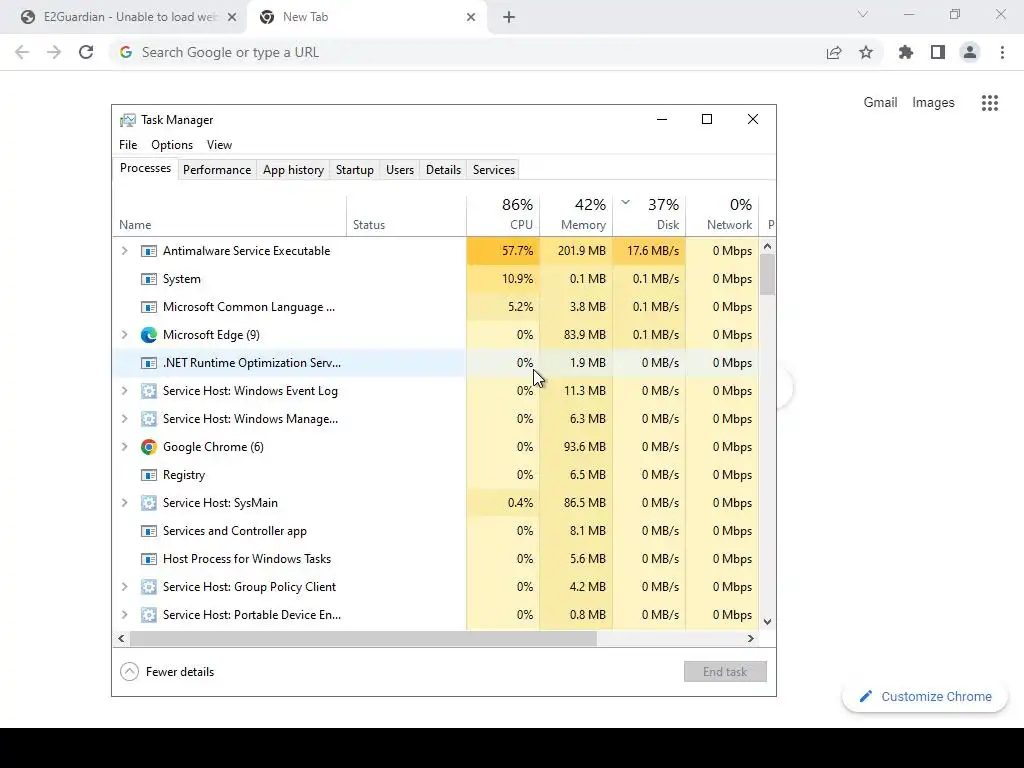Click Service Host: Windows Event Log icon
1024x768 pixels.
coord(149,391)
